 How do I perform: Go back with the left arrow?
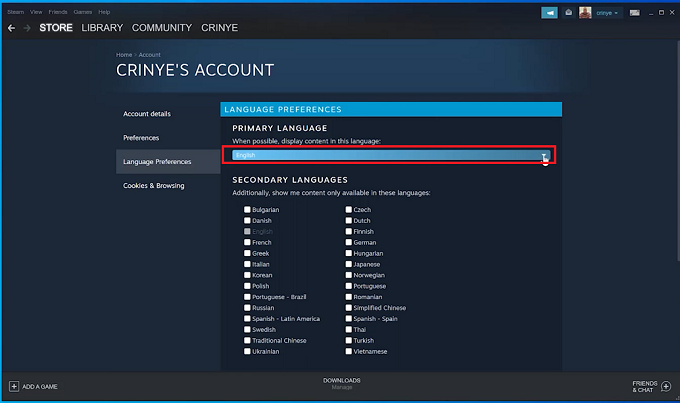tap(11, 28)
